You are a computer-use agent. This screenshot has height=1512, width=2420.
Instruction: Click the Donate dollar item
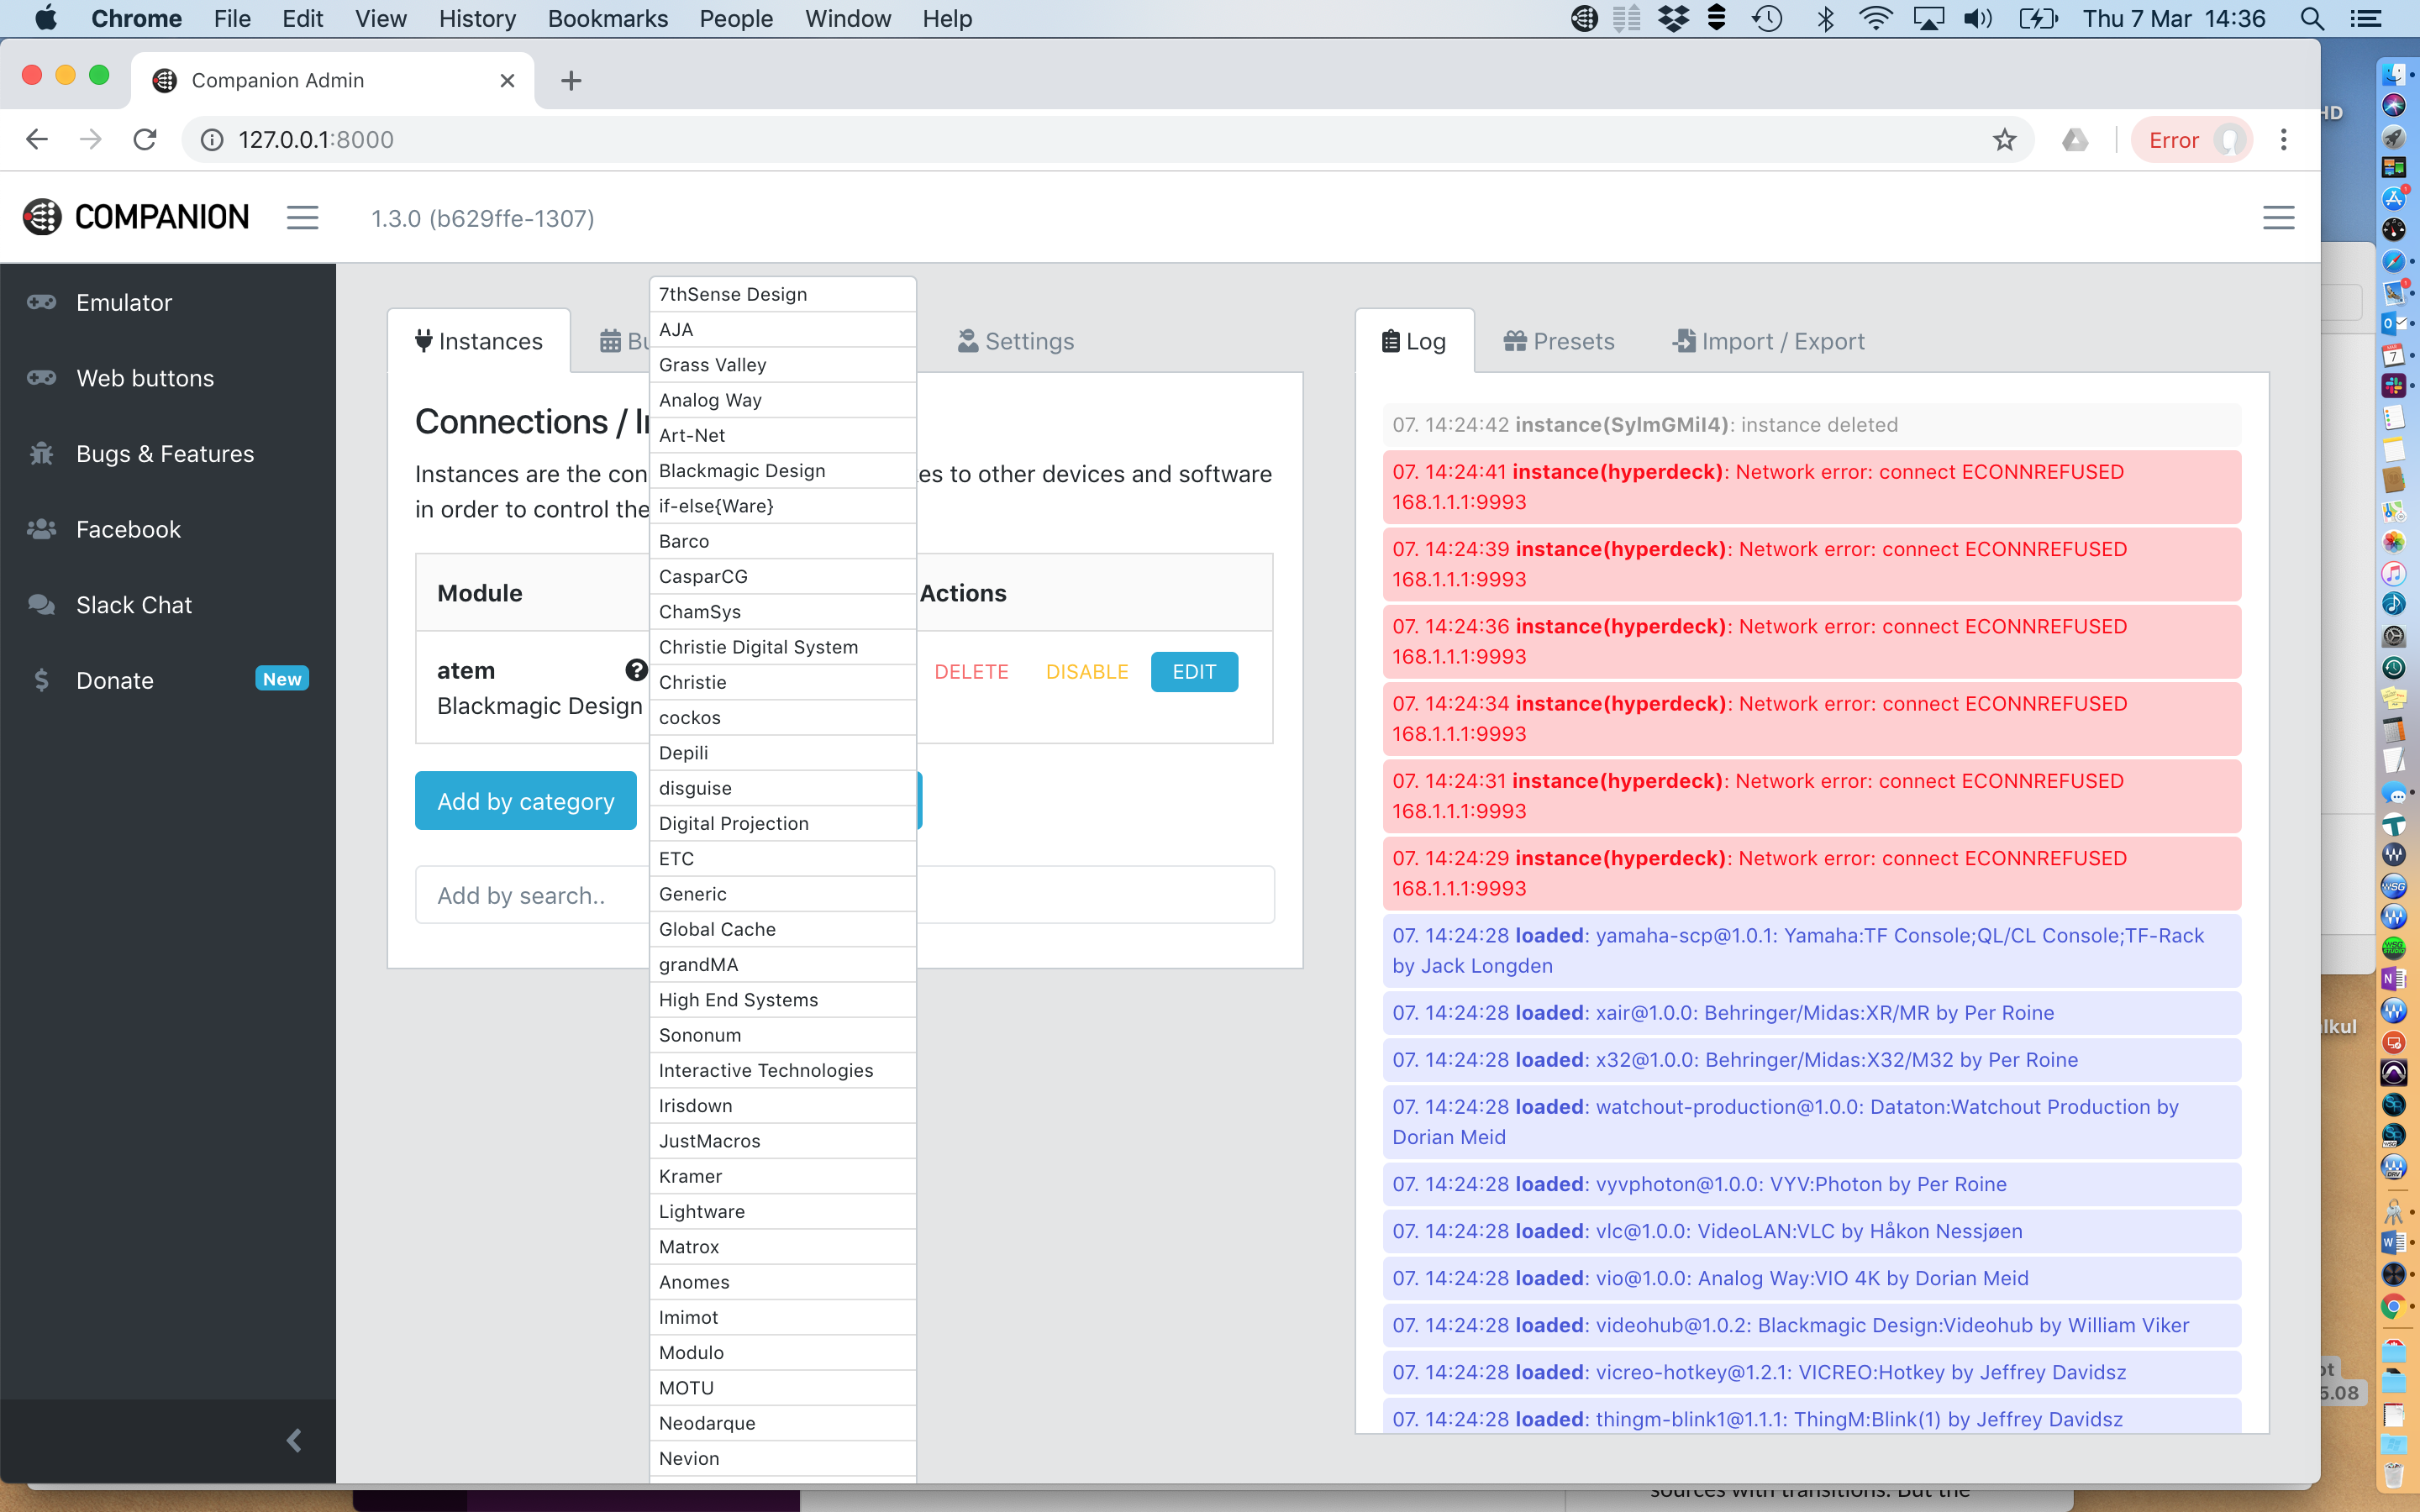point(115,681)
